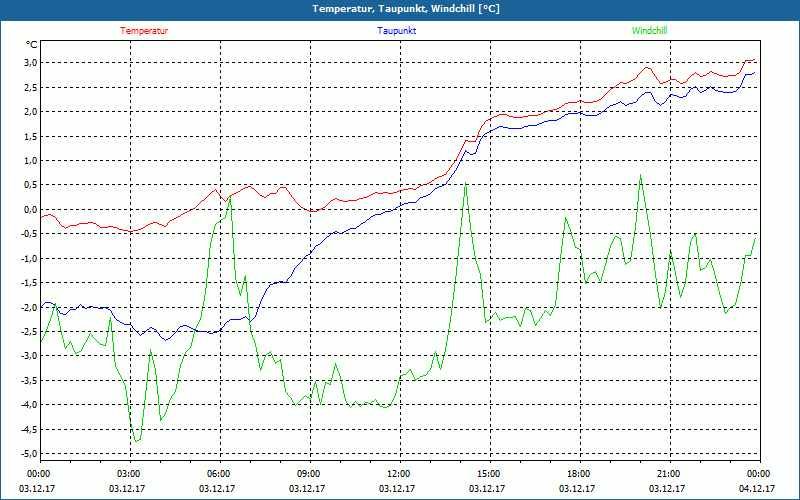Image resolution: width=800 pixels, height=500 pixels.
Task: Select the -1,5 y-axis value
Action: click(x=30, y=283)
